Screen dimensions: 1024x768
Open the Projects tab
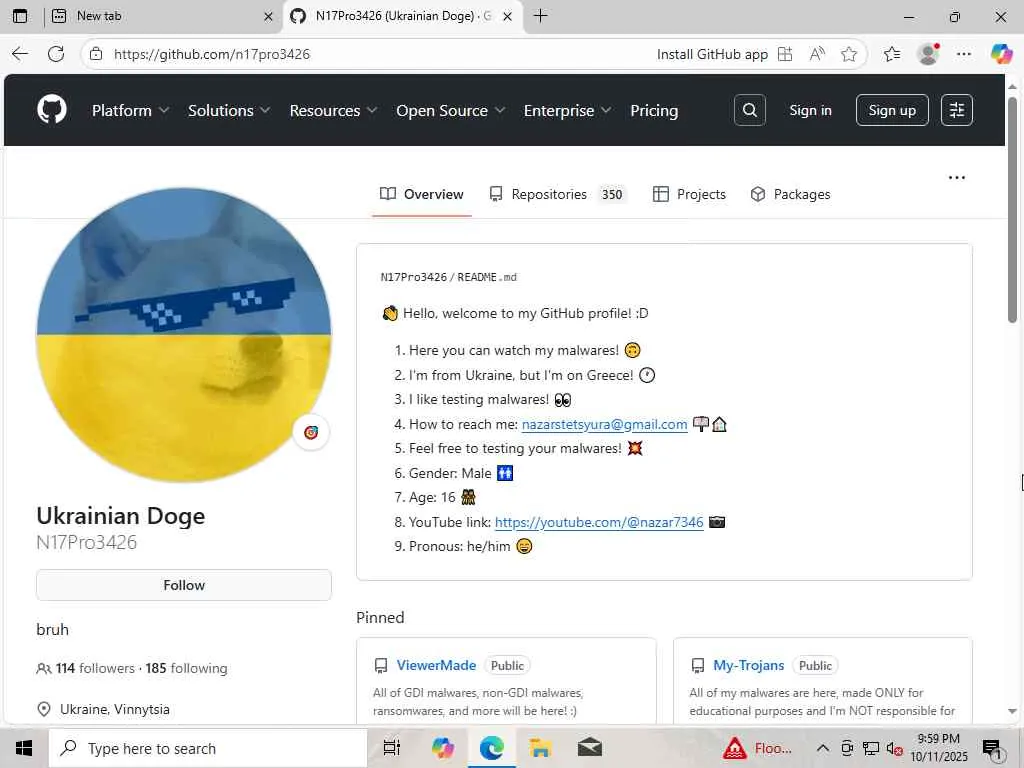(x=690, y=194)
